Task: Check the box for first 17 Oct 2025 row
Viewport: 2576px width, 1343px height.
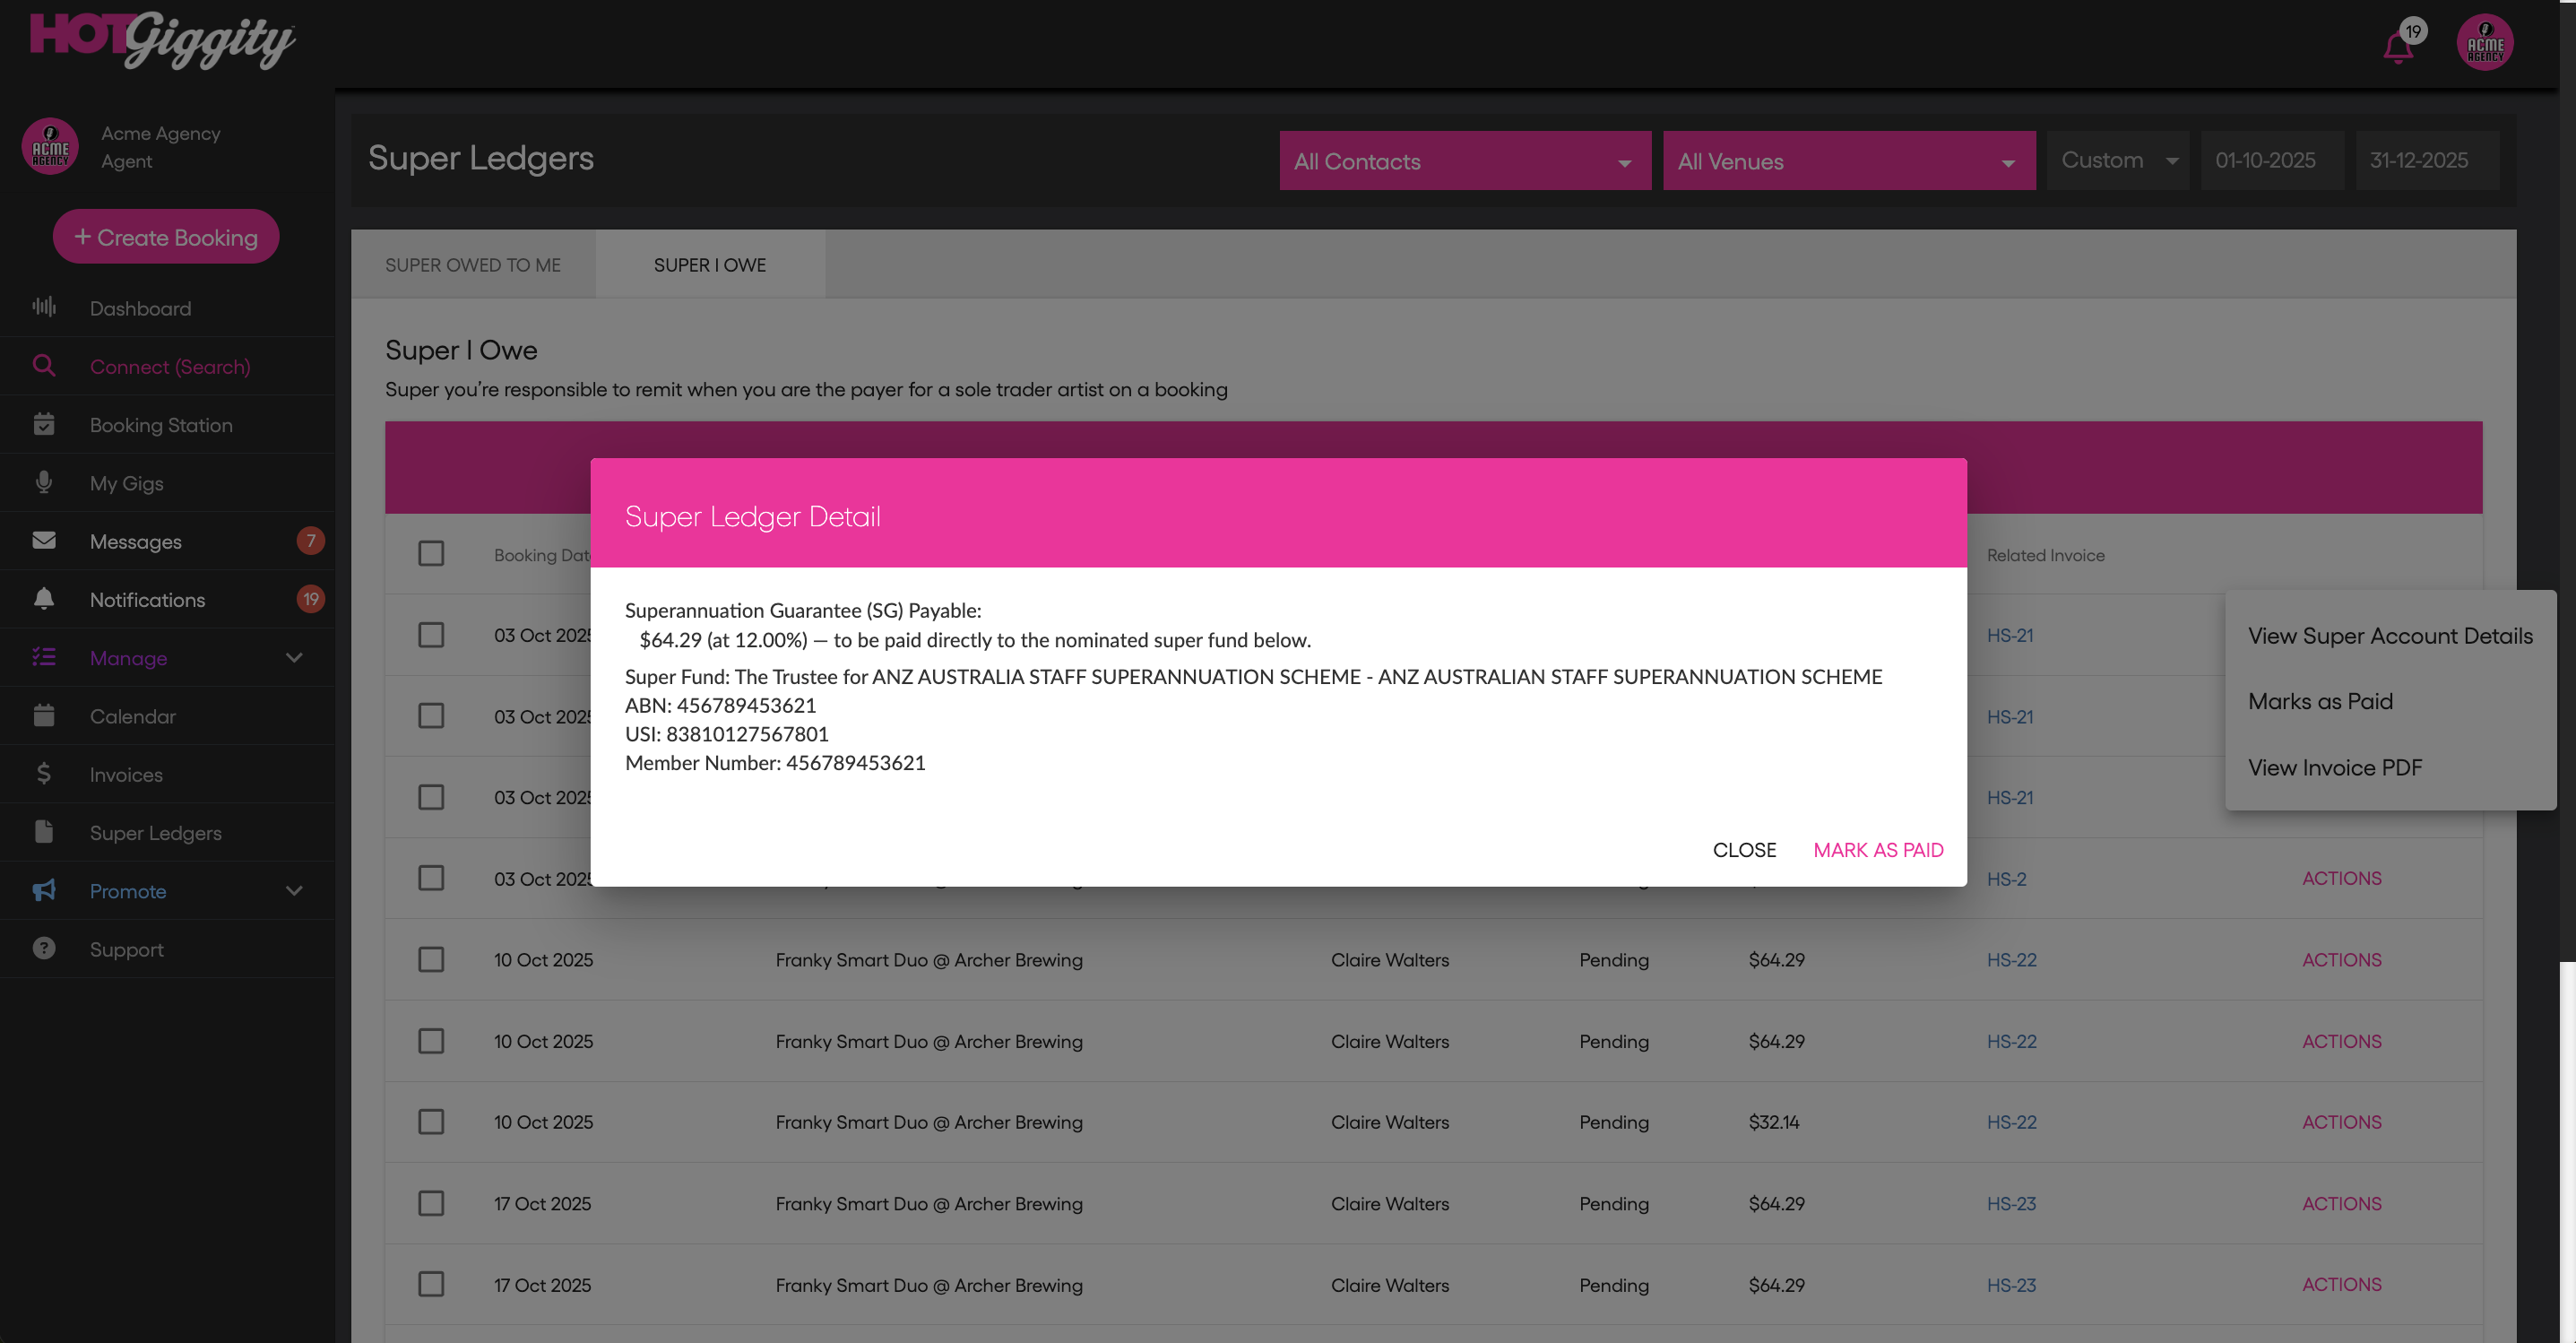Action: click(431, 1203)
